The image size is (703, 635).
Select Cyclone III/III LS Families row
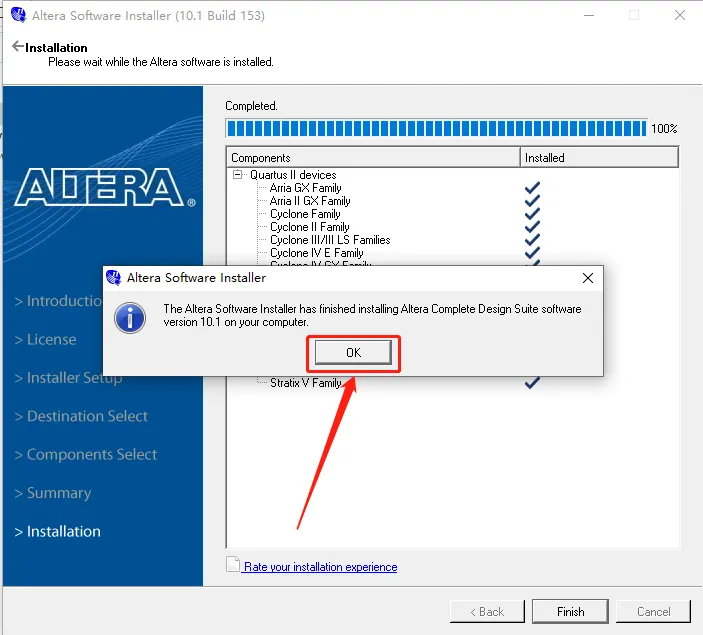click(x=330, y=240)
